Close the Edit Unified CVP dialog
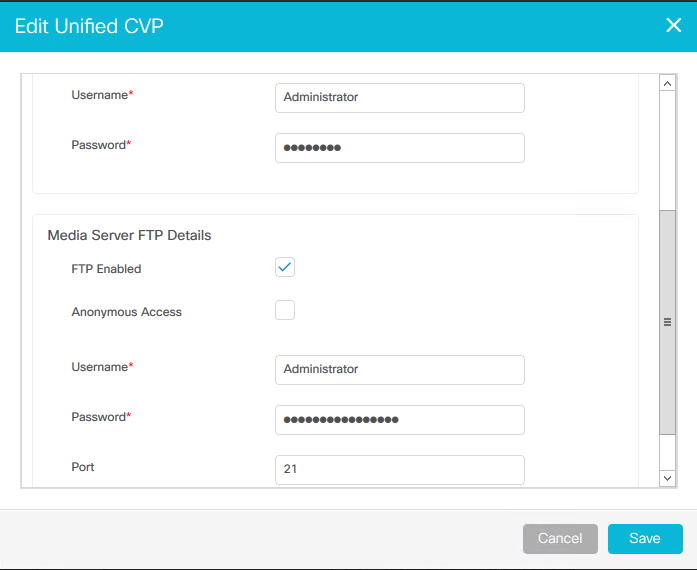 (673, 25)
